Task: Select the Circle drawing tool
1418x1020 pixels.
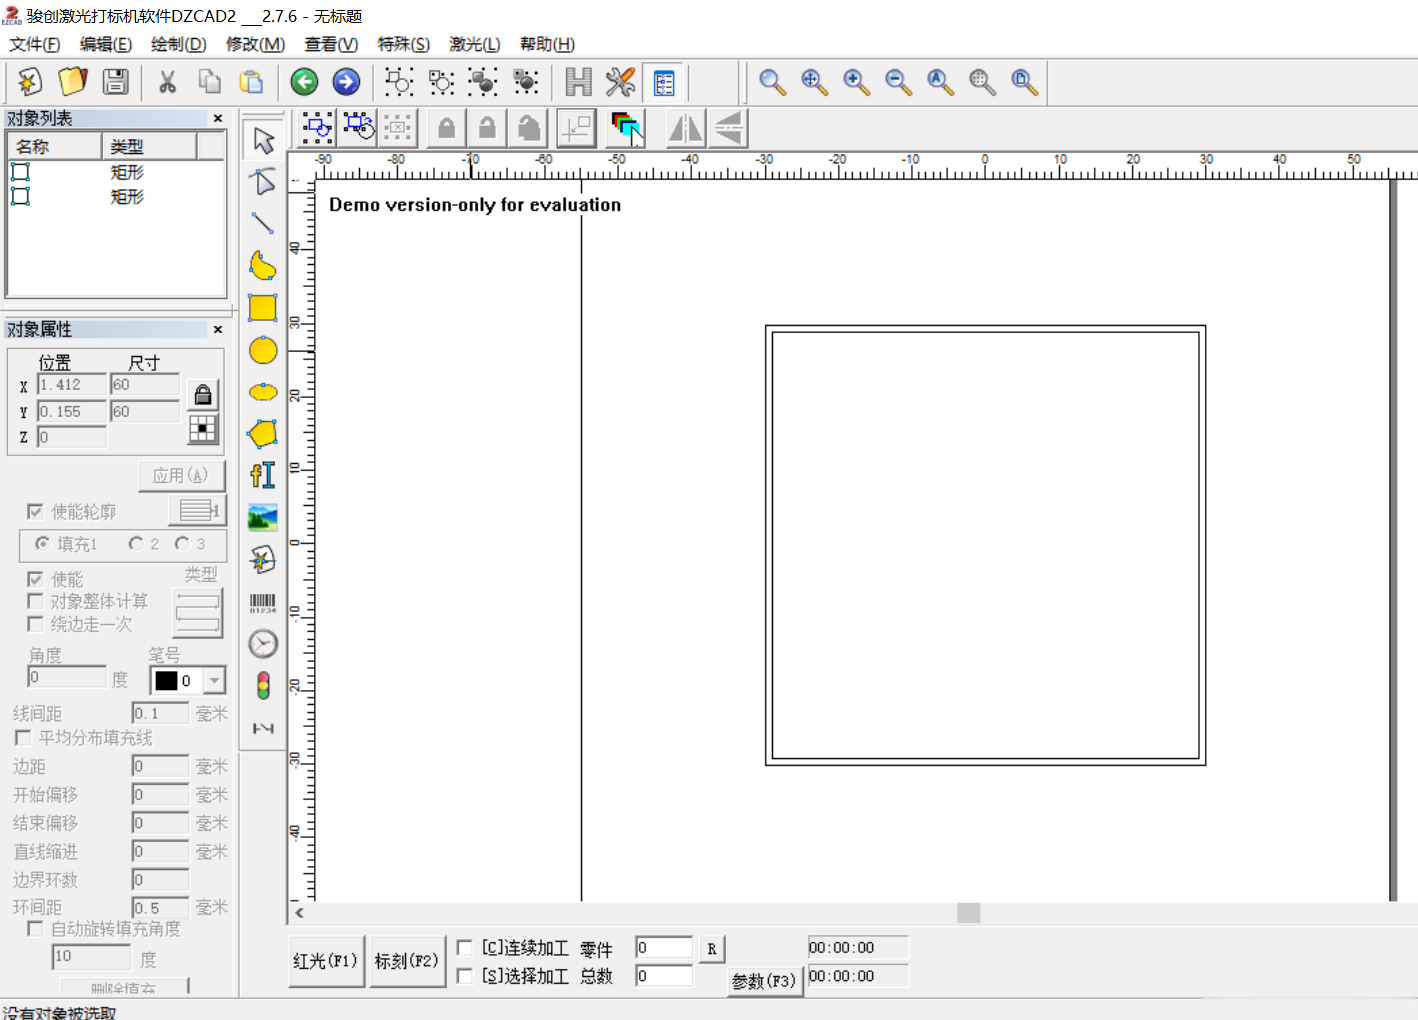Action: coord(263,350)
